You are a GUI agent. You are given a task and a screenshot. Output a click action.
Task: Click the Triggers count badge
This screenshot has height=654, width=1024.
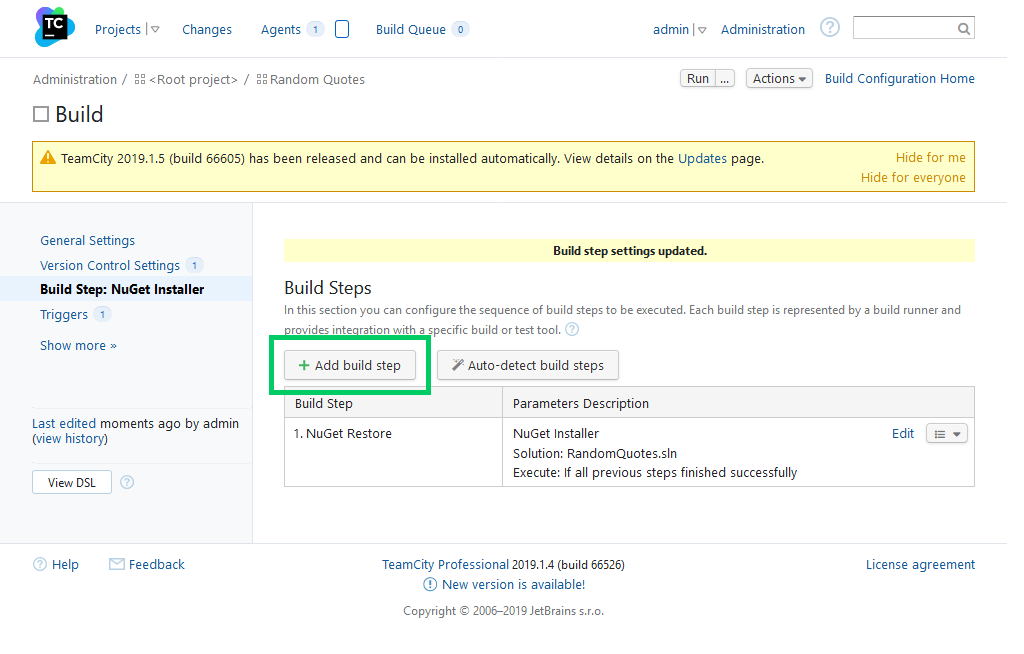[x=103, y=314]
